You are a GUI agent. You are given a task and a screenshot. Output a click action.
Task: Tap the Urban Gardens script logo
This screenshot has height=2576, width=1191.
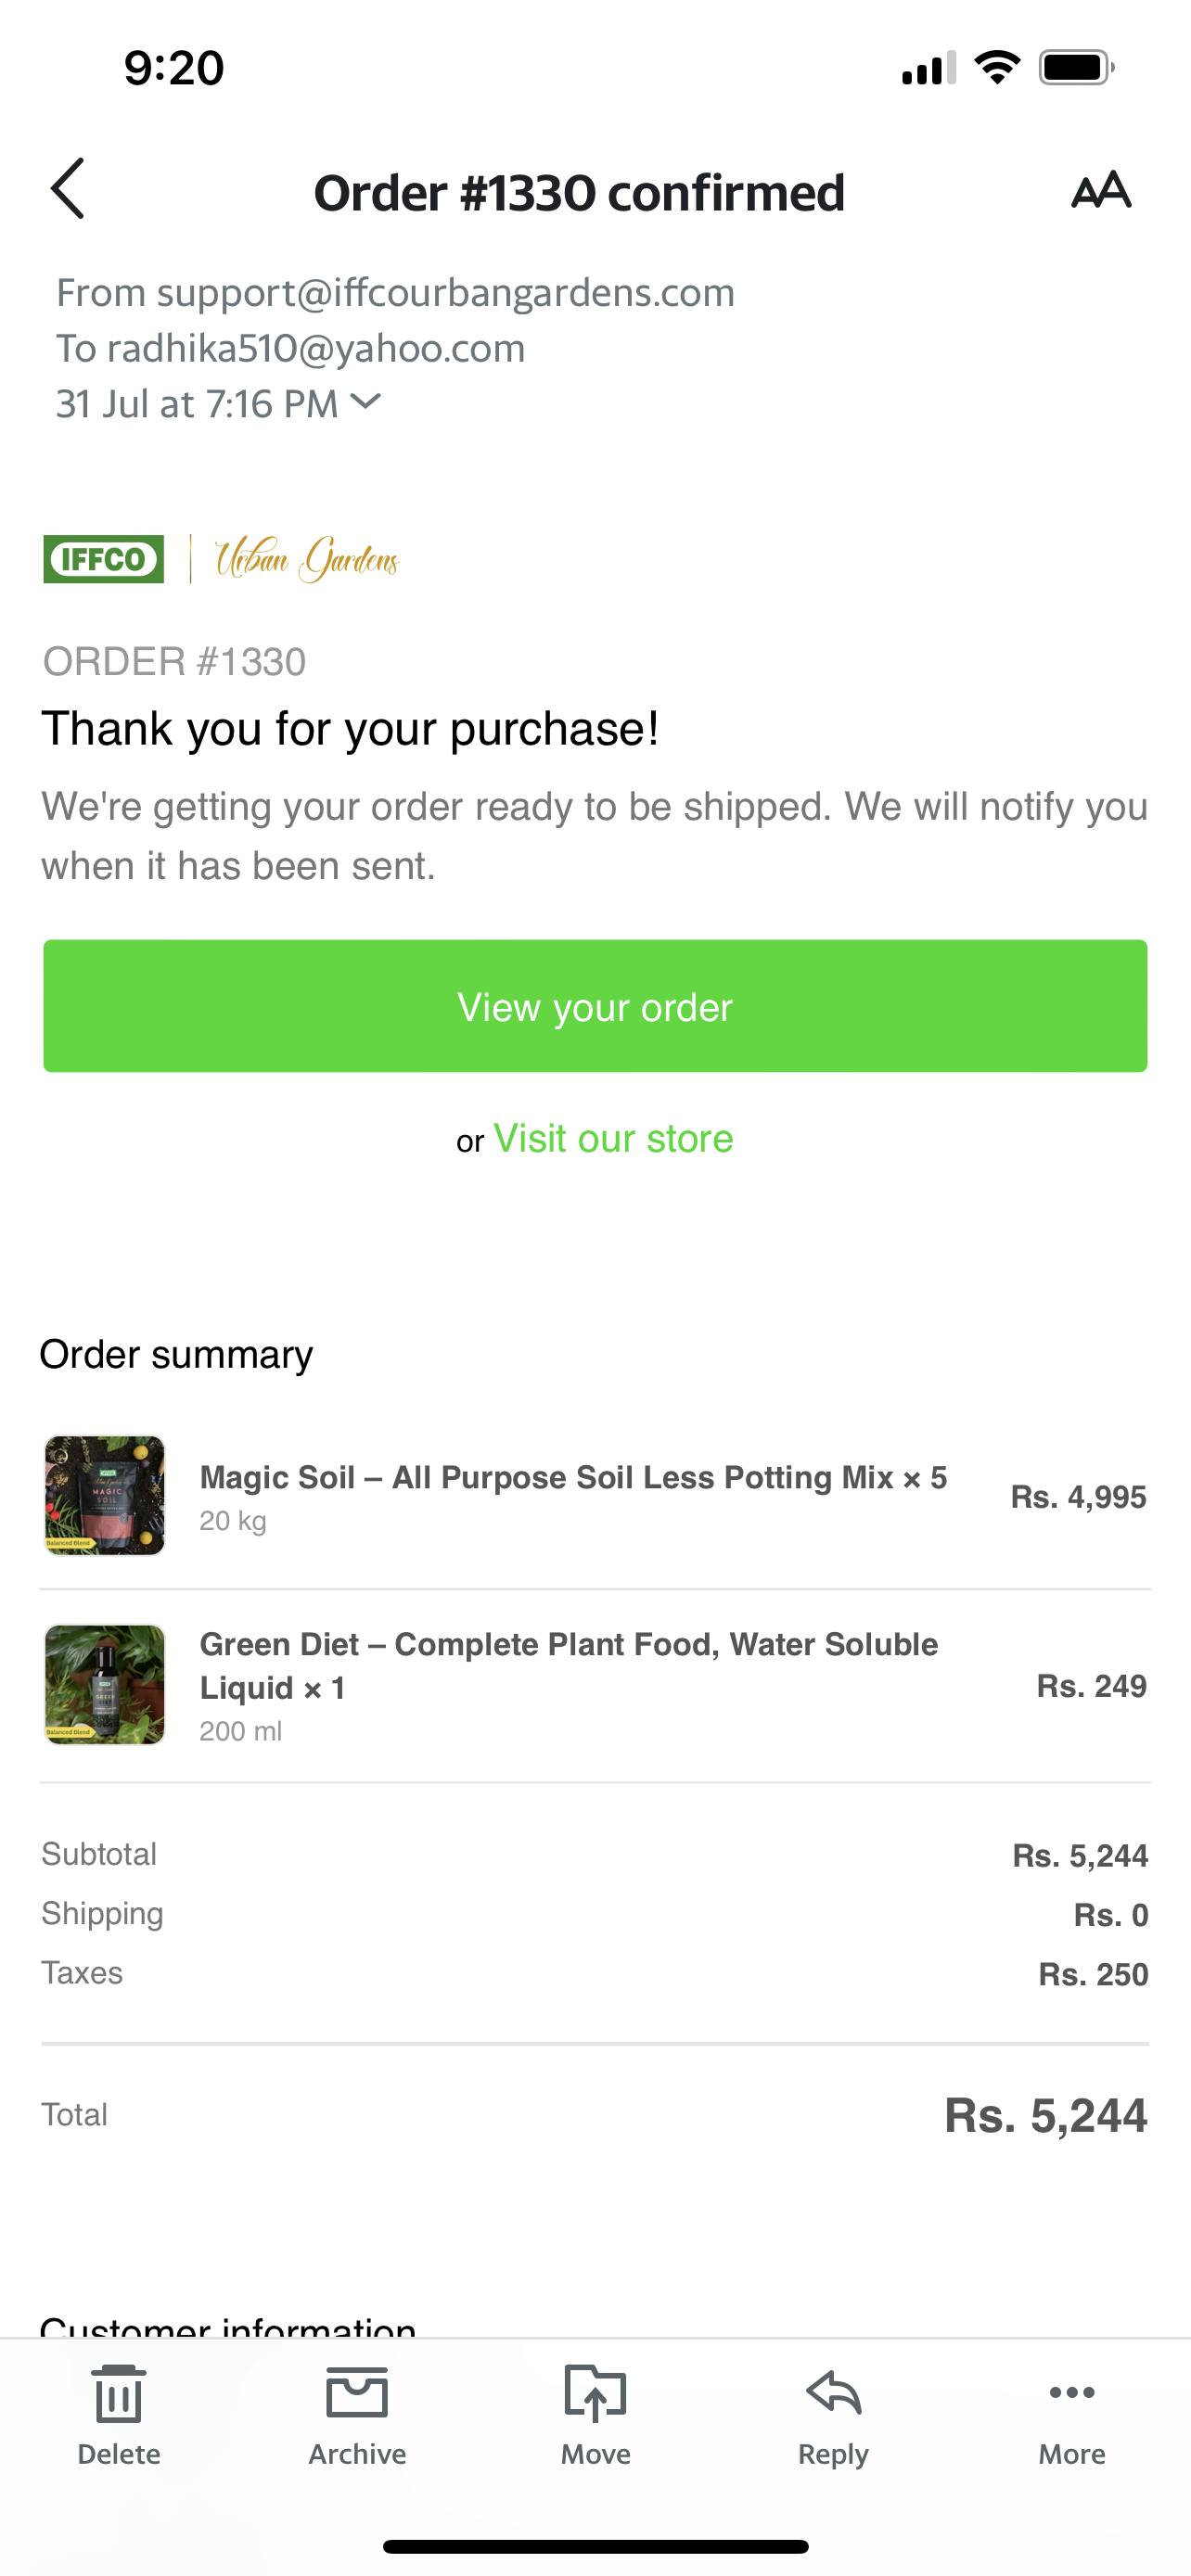[x=307, y=559]
